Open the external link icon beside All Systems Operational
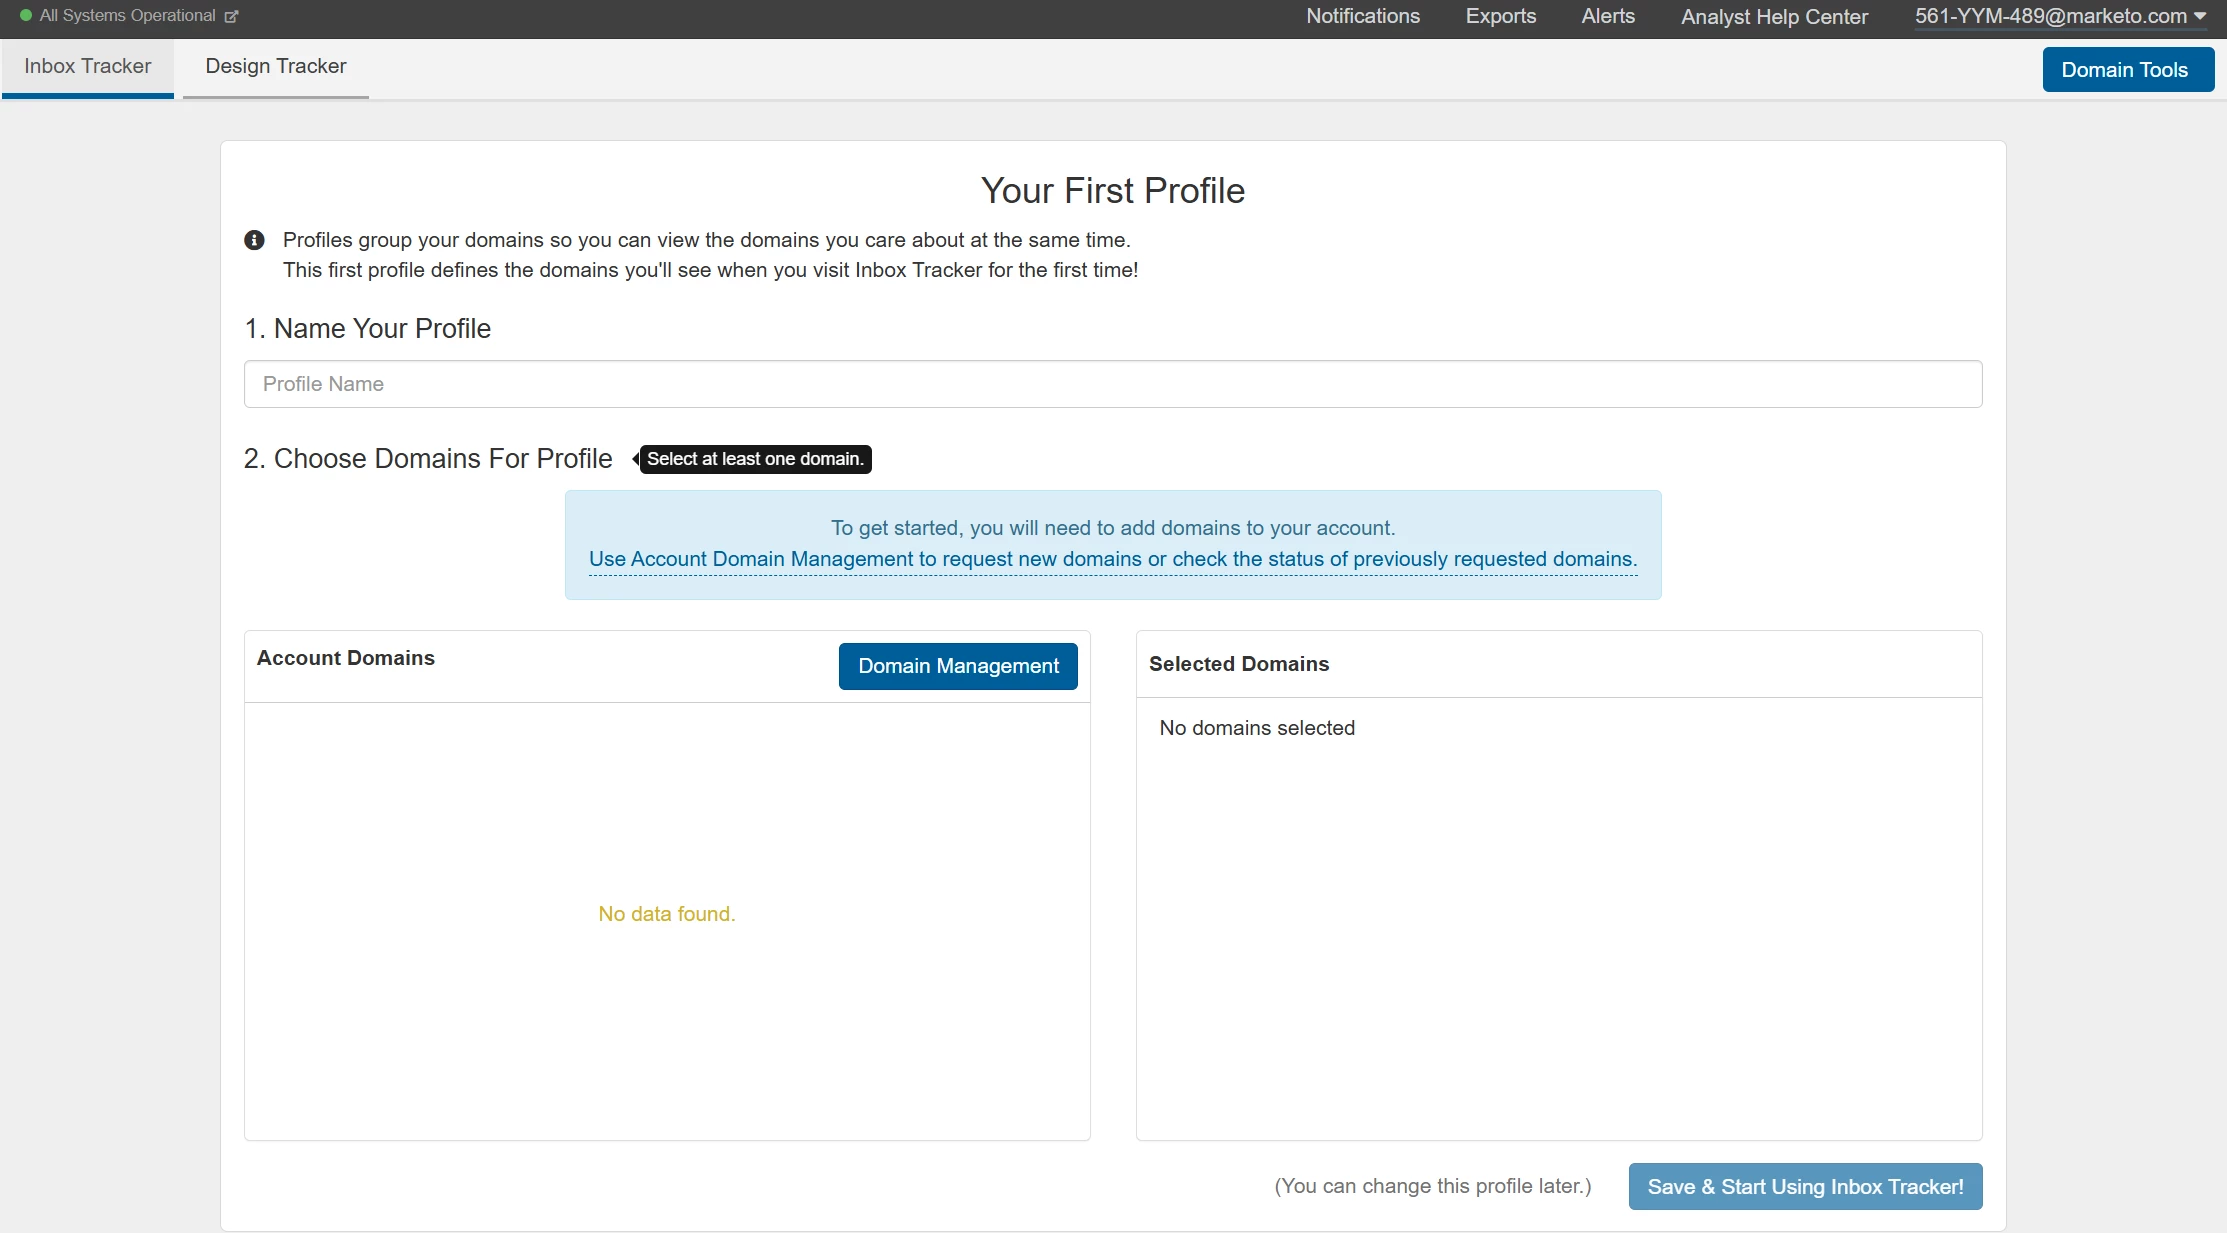 (232, 16)
